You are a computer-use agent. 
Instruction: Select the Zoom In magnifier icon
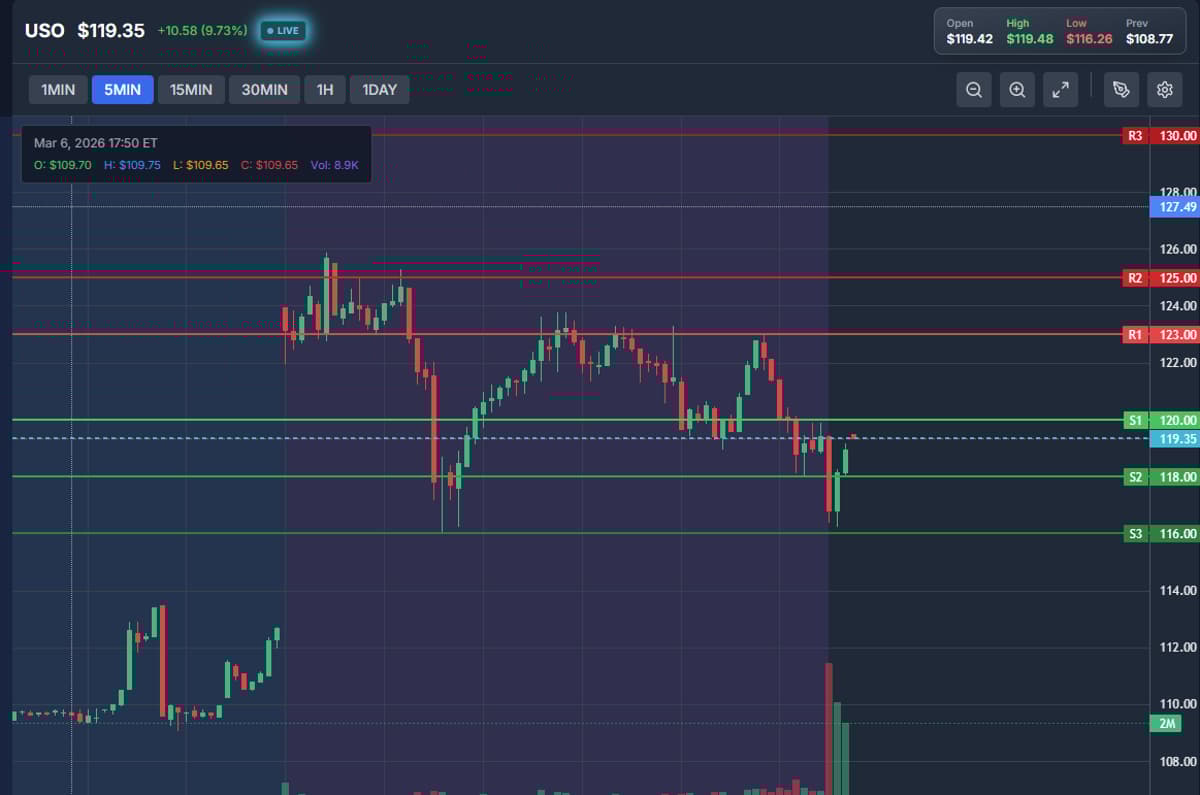coord(1017,89)
